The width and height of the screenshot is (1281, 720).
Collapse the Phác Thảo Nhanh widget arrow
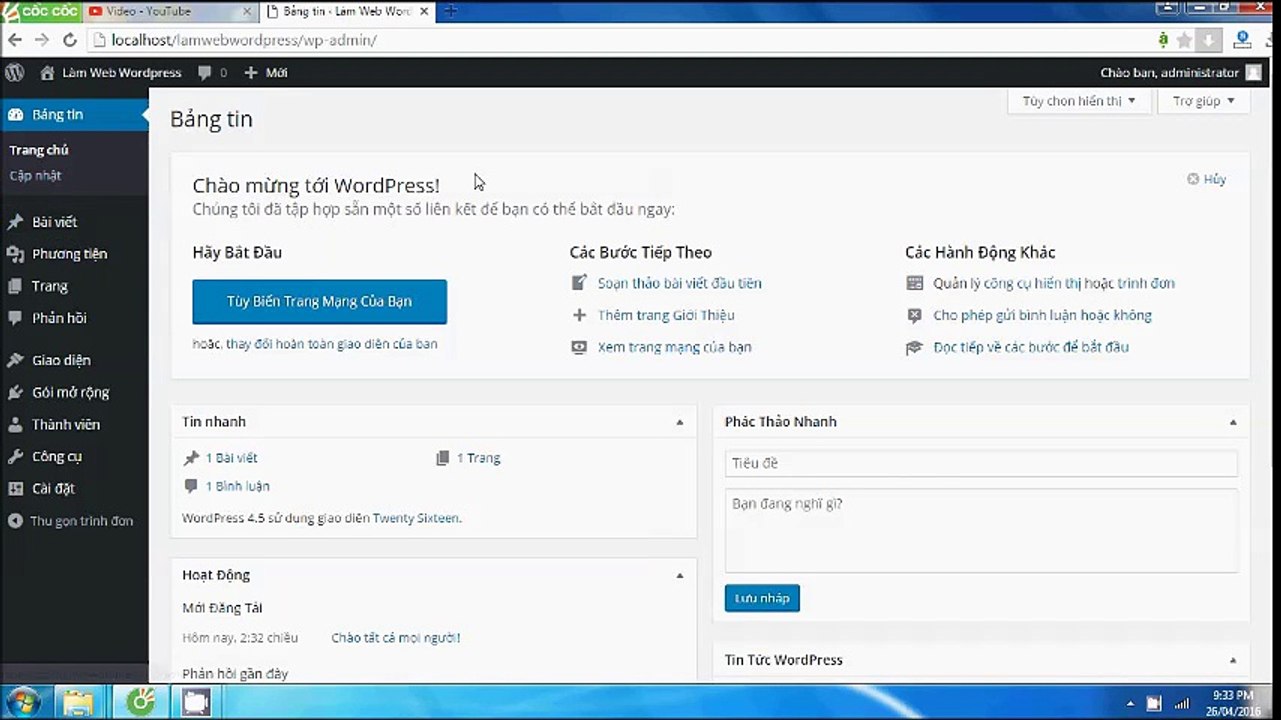tap(1233, 422)
